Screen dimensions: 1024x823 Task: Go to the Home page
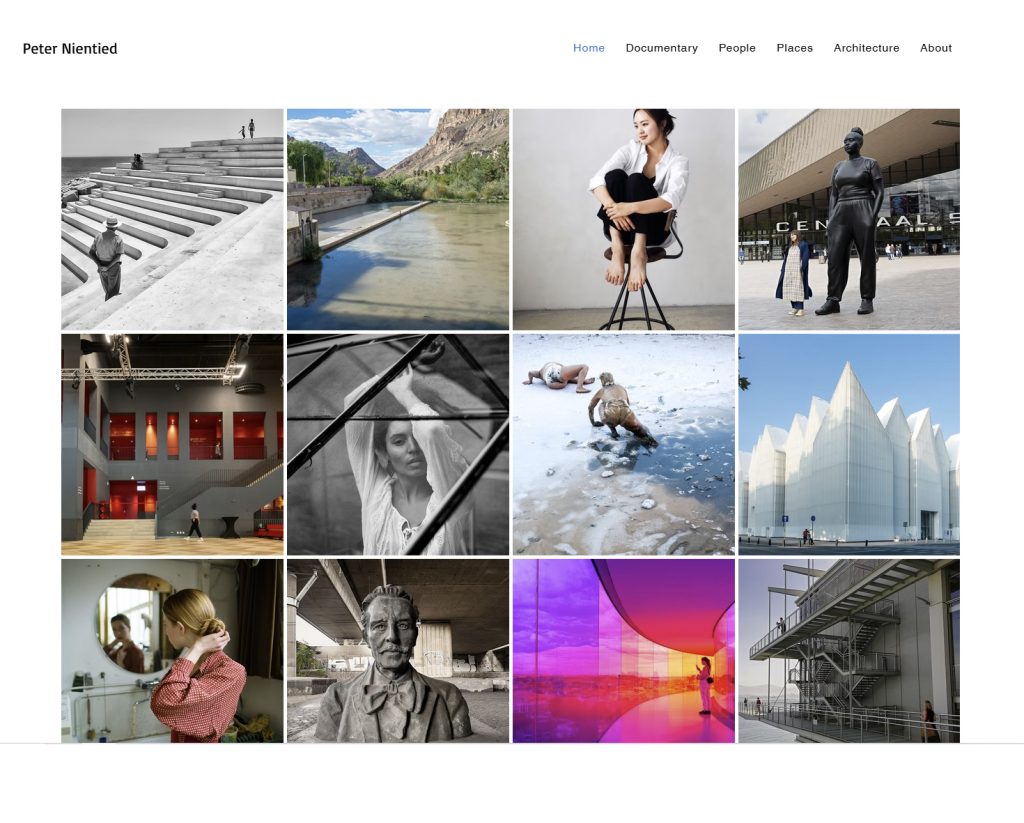588,48
